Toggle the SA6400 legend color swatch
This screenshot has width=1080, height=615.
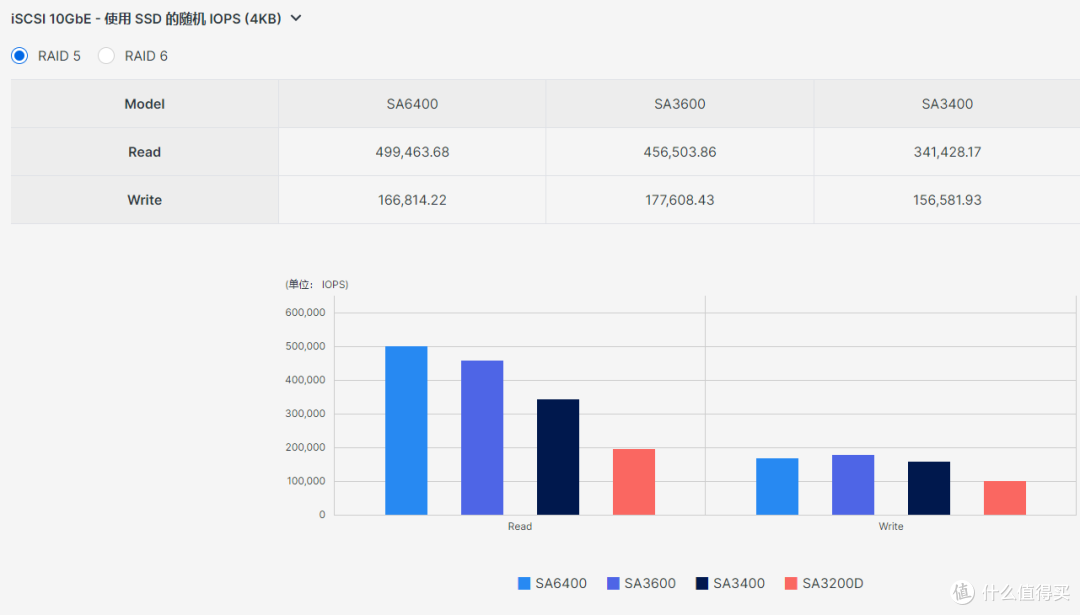tap(524, 584)
